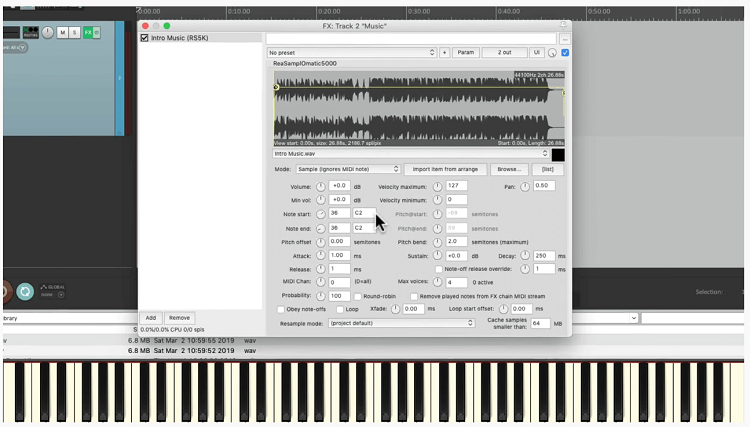750x427 pixels.
Task: Click the Note start C2 field
Action: [364, 213]
